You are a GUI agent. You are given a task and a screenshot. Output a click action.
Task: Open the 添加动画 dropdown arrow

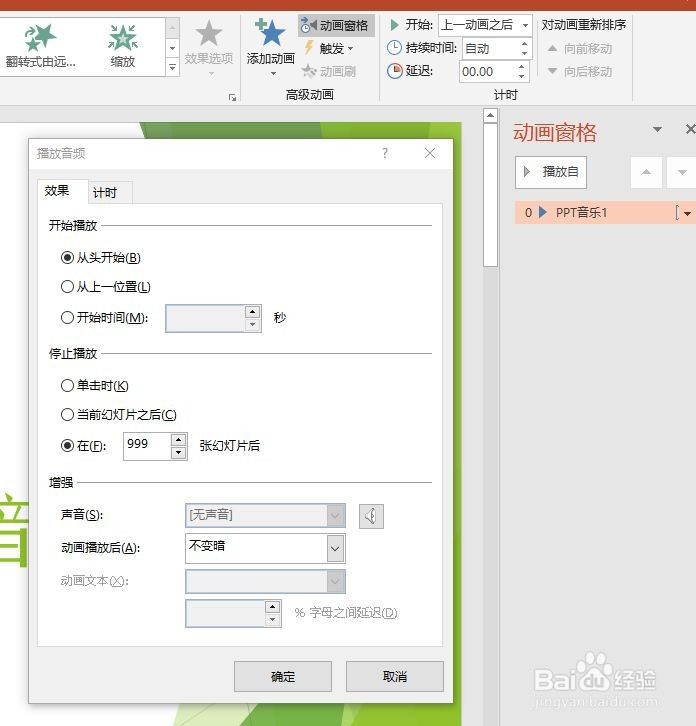pos(273,74)
